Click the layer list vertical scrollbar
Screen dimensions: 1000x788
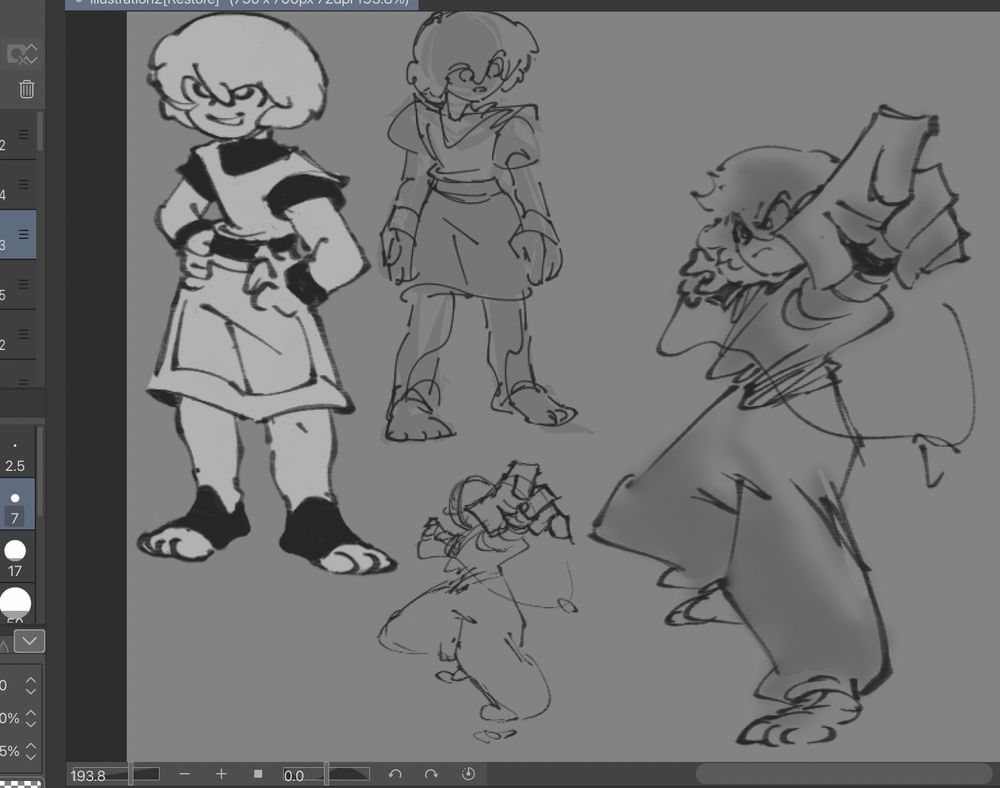tap(40, 132)
